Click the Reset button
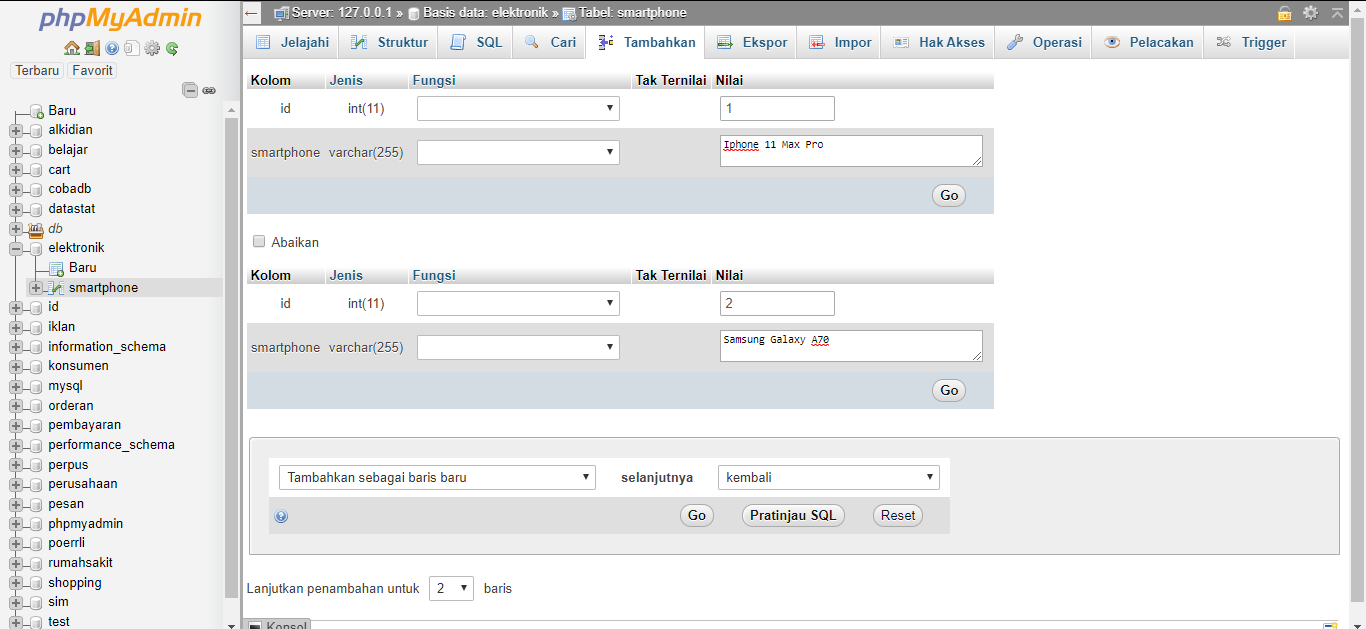The width and height of the screenshot is (1366, 629). pyautogui.click(x=898, y=516)
